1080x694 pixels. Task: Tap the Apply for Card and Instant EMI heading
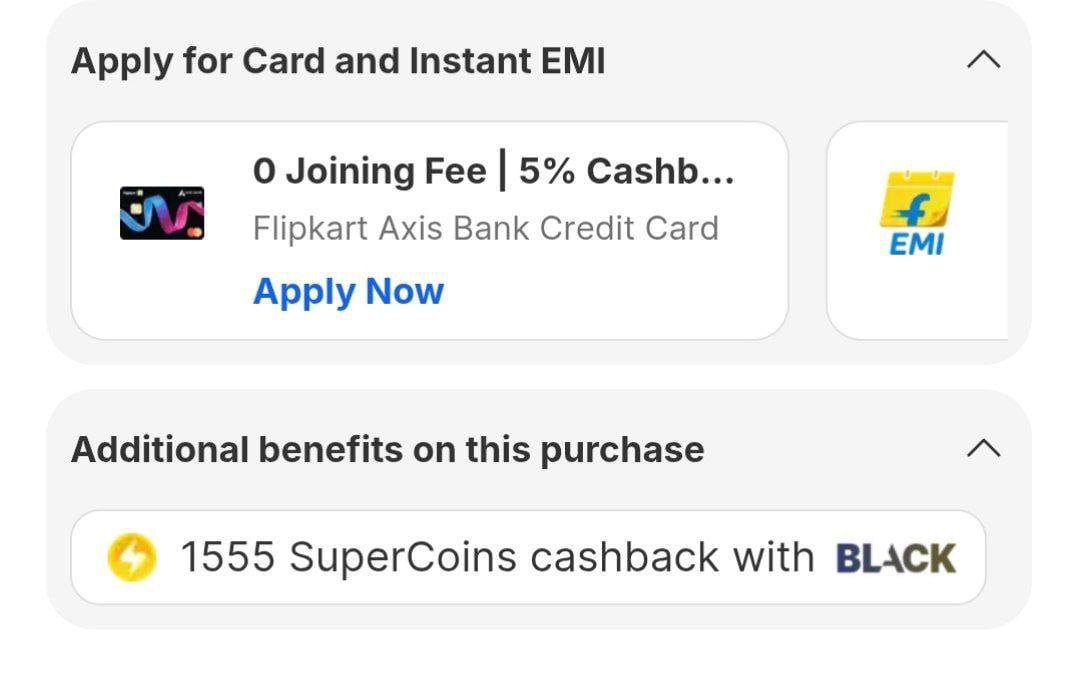coord(338,62)
